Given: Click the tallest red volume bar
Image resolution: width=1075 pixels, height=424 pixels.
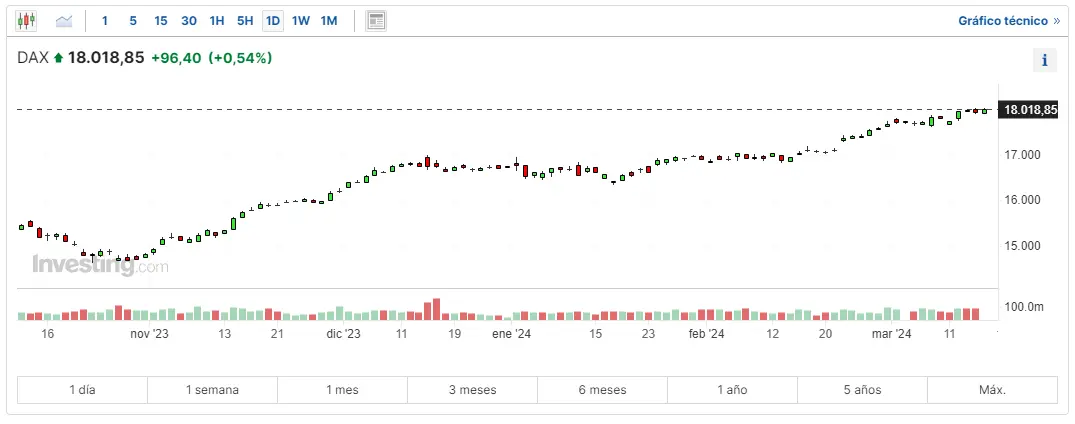Looking at the screenshot, I should (x=436, y=309).
